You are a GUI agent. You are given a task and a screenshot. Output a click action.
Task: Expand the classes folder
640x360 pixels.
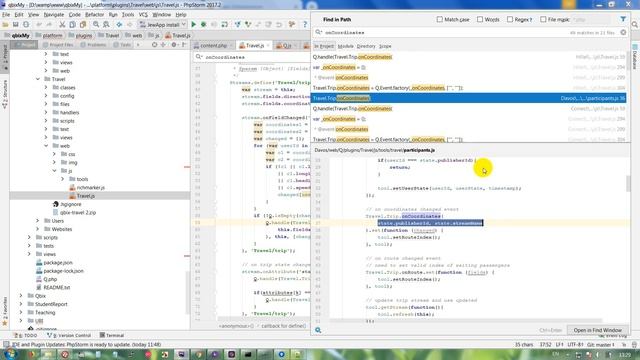click(x=46, y=87)
